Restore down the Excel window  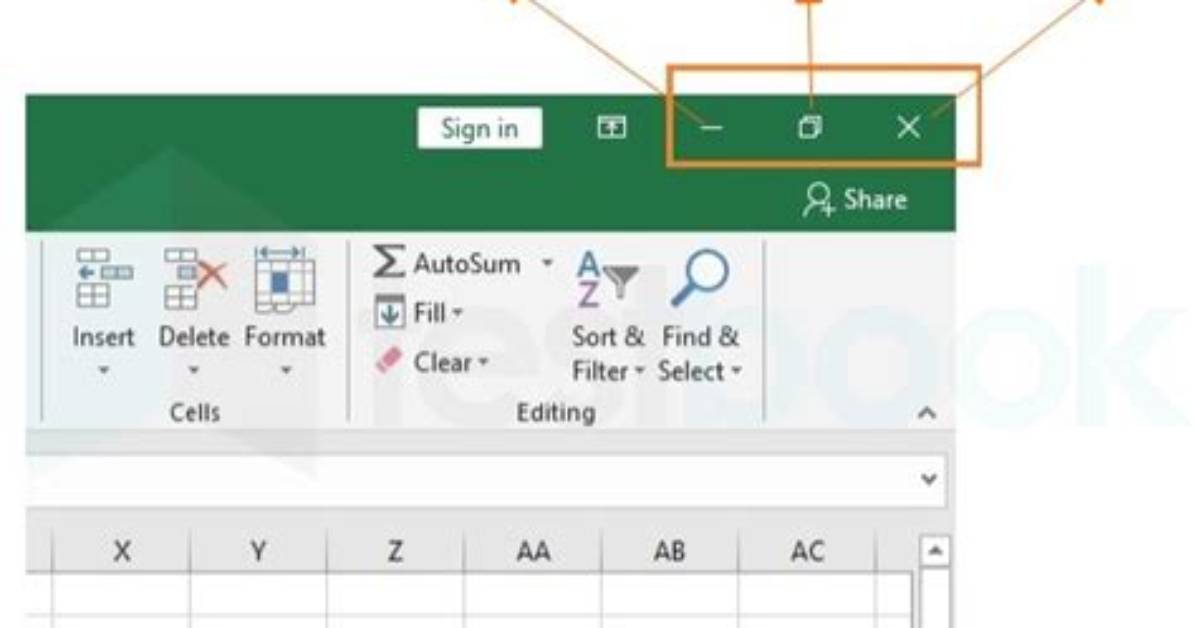pyautogui.click(x=809, y=127)
